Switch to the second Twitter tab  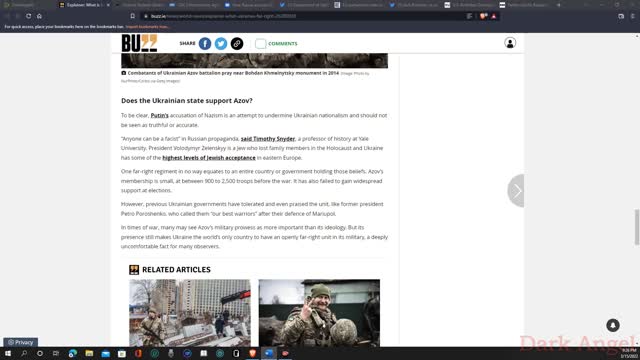pos(414,5)
